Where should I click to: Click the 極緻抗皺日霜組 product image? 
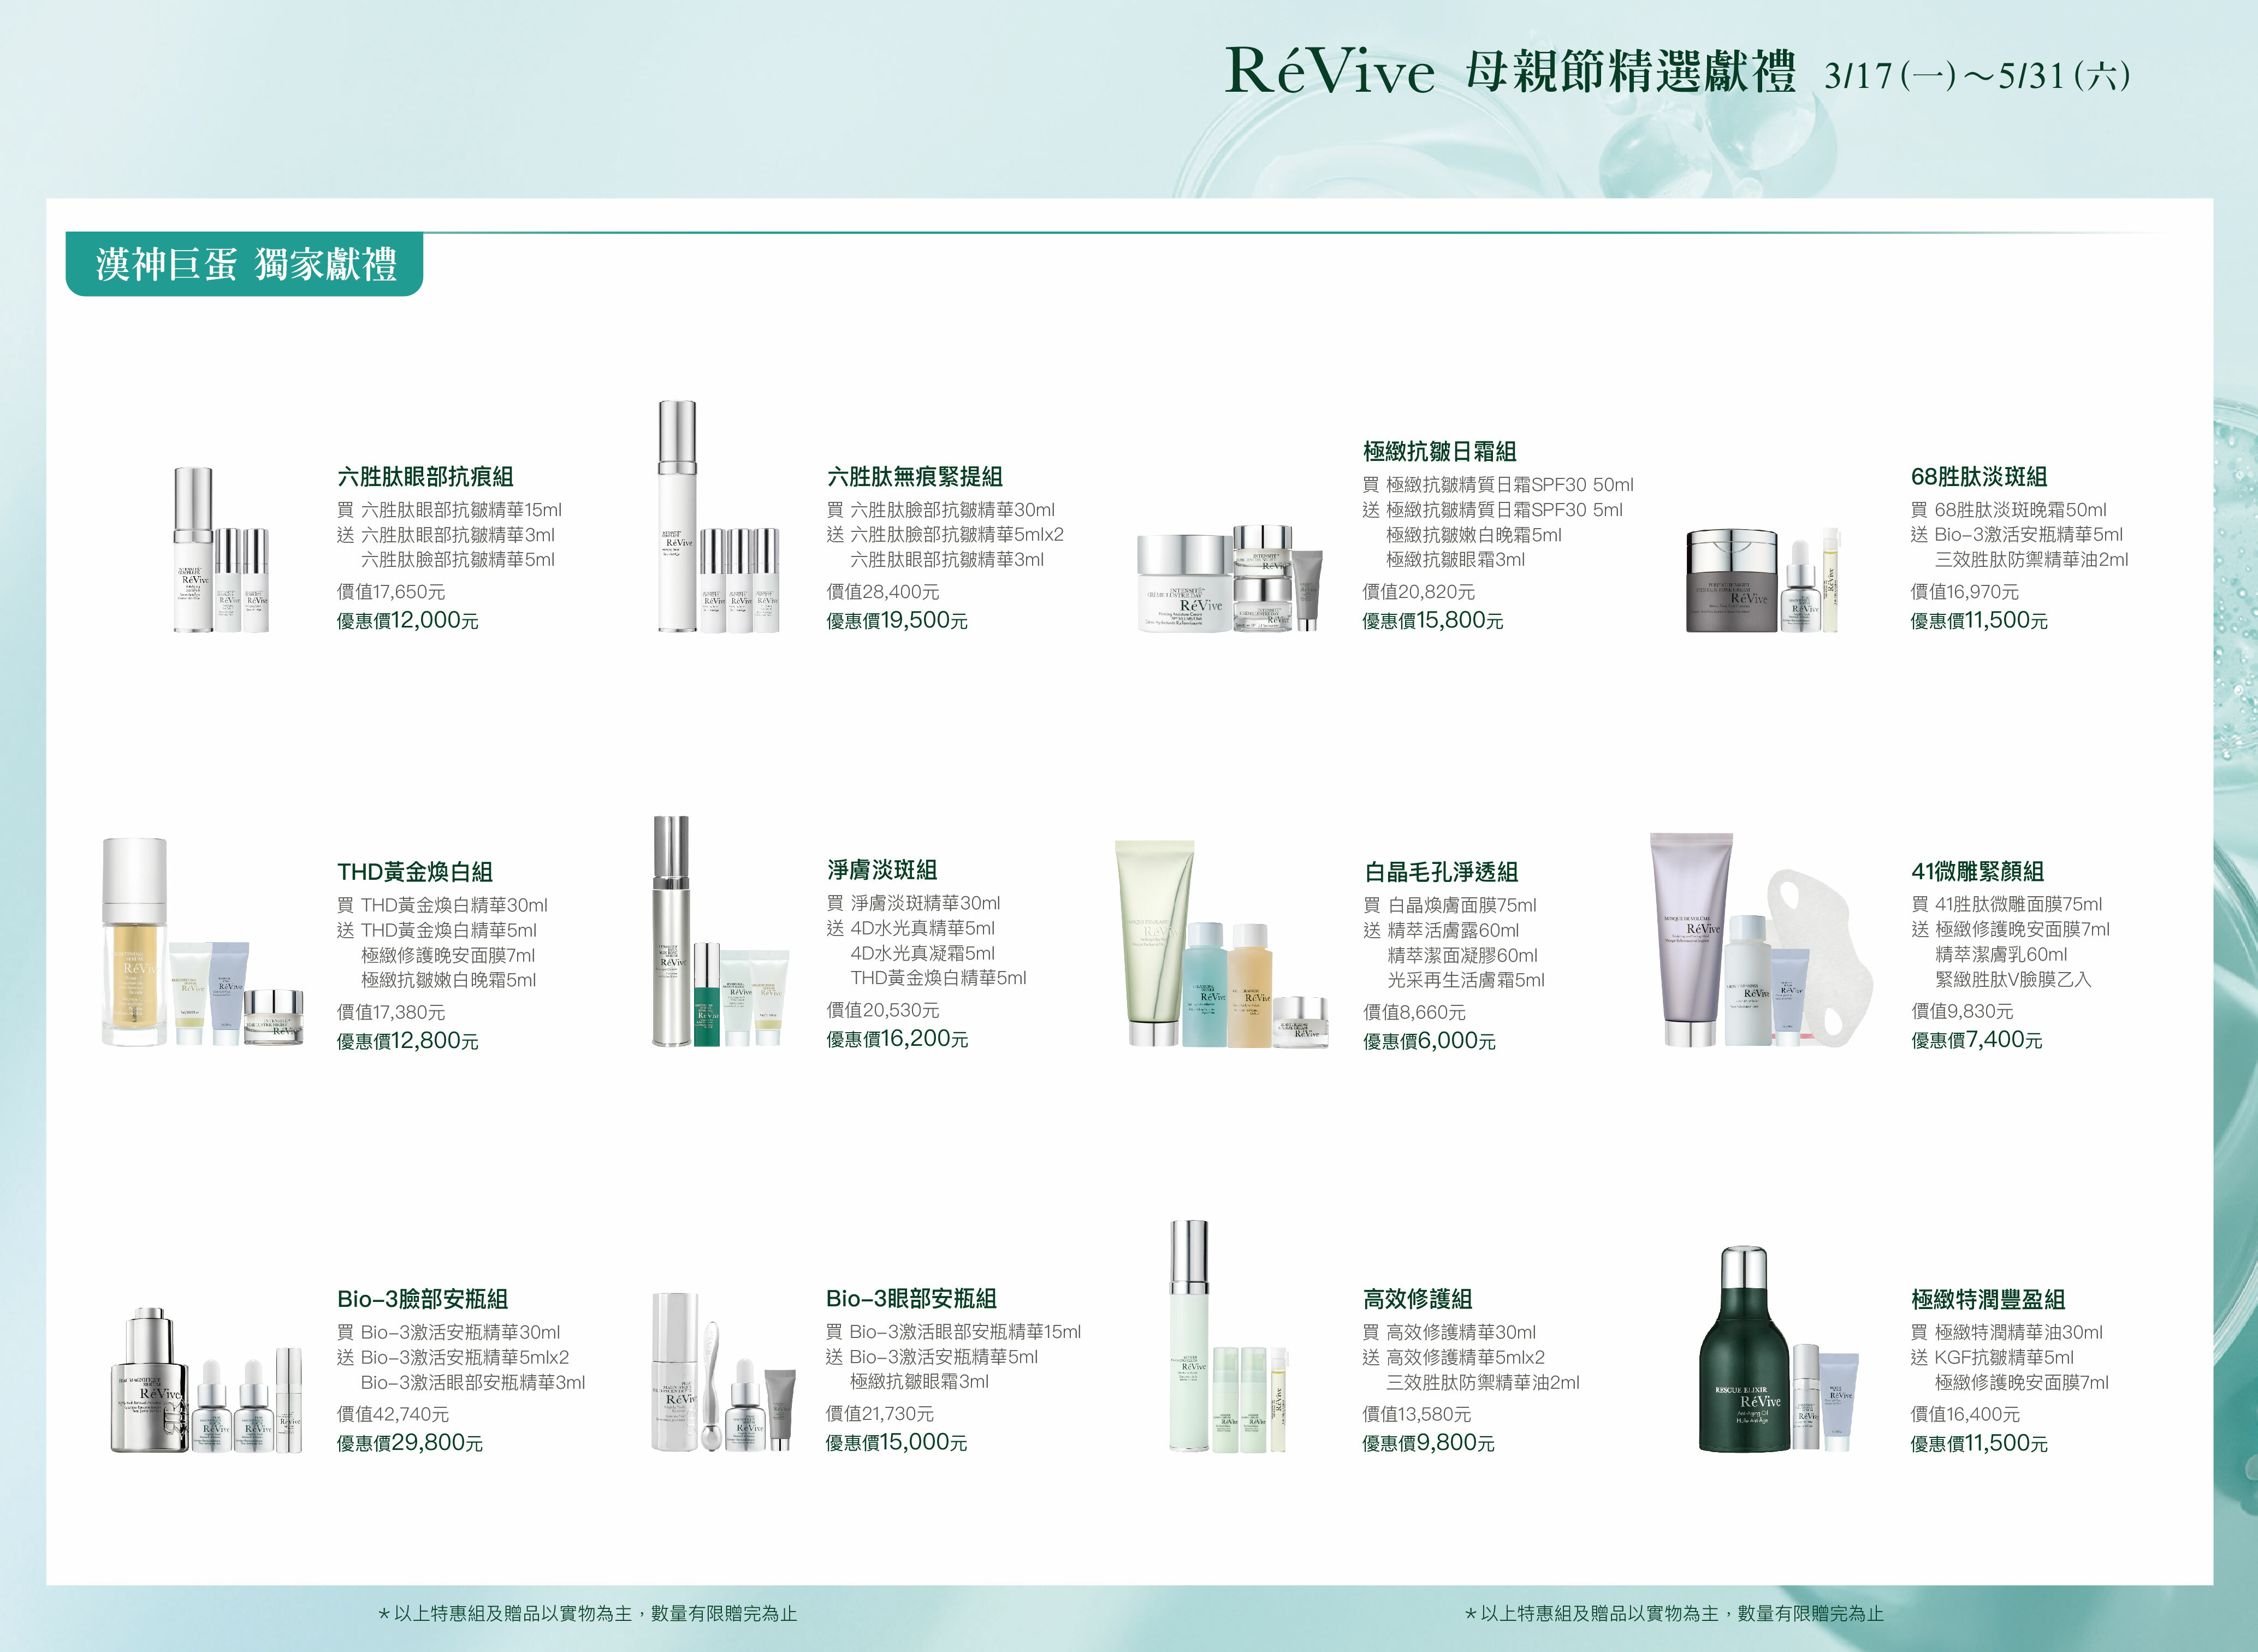[1230, 578]
